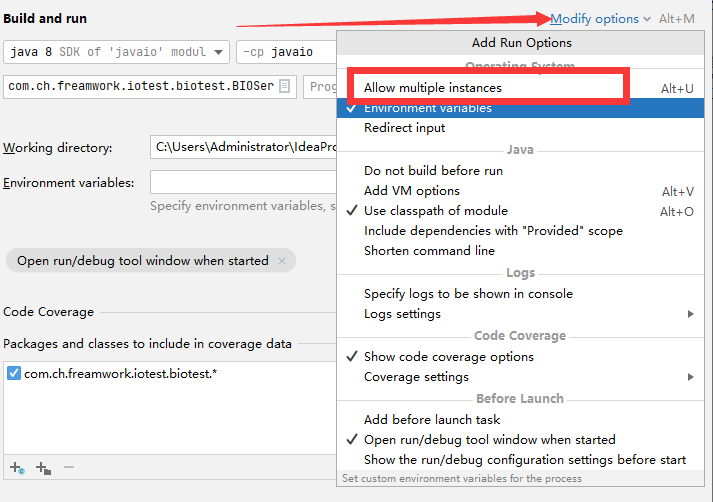Click 'Add before launch task' option
Screen dimensions: 713x502
coord(432,420)
